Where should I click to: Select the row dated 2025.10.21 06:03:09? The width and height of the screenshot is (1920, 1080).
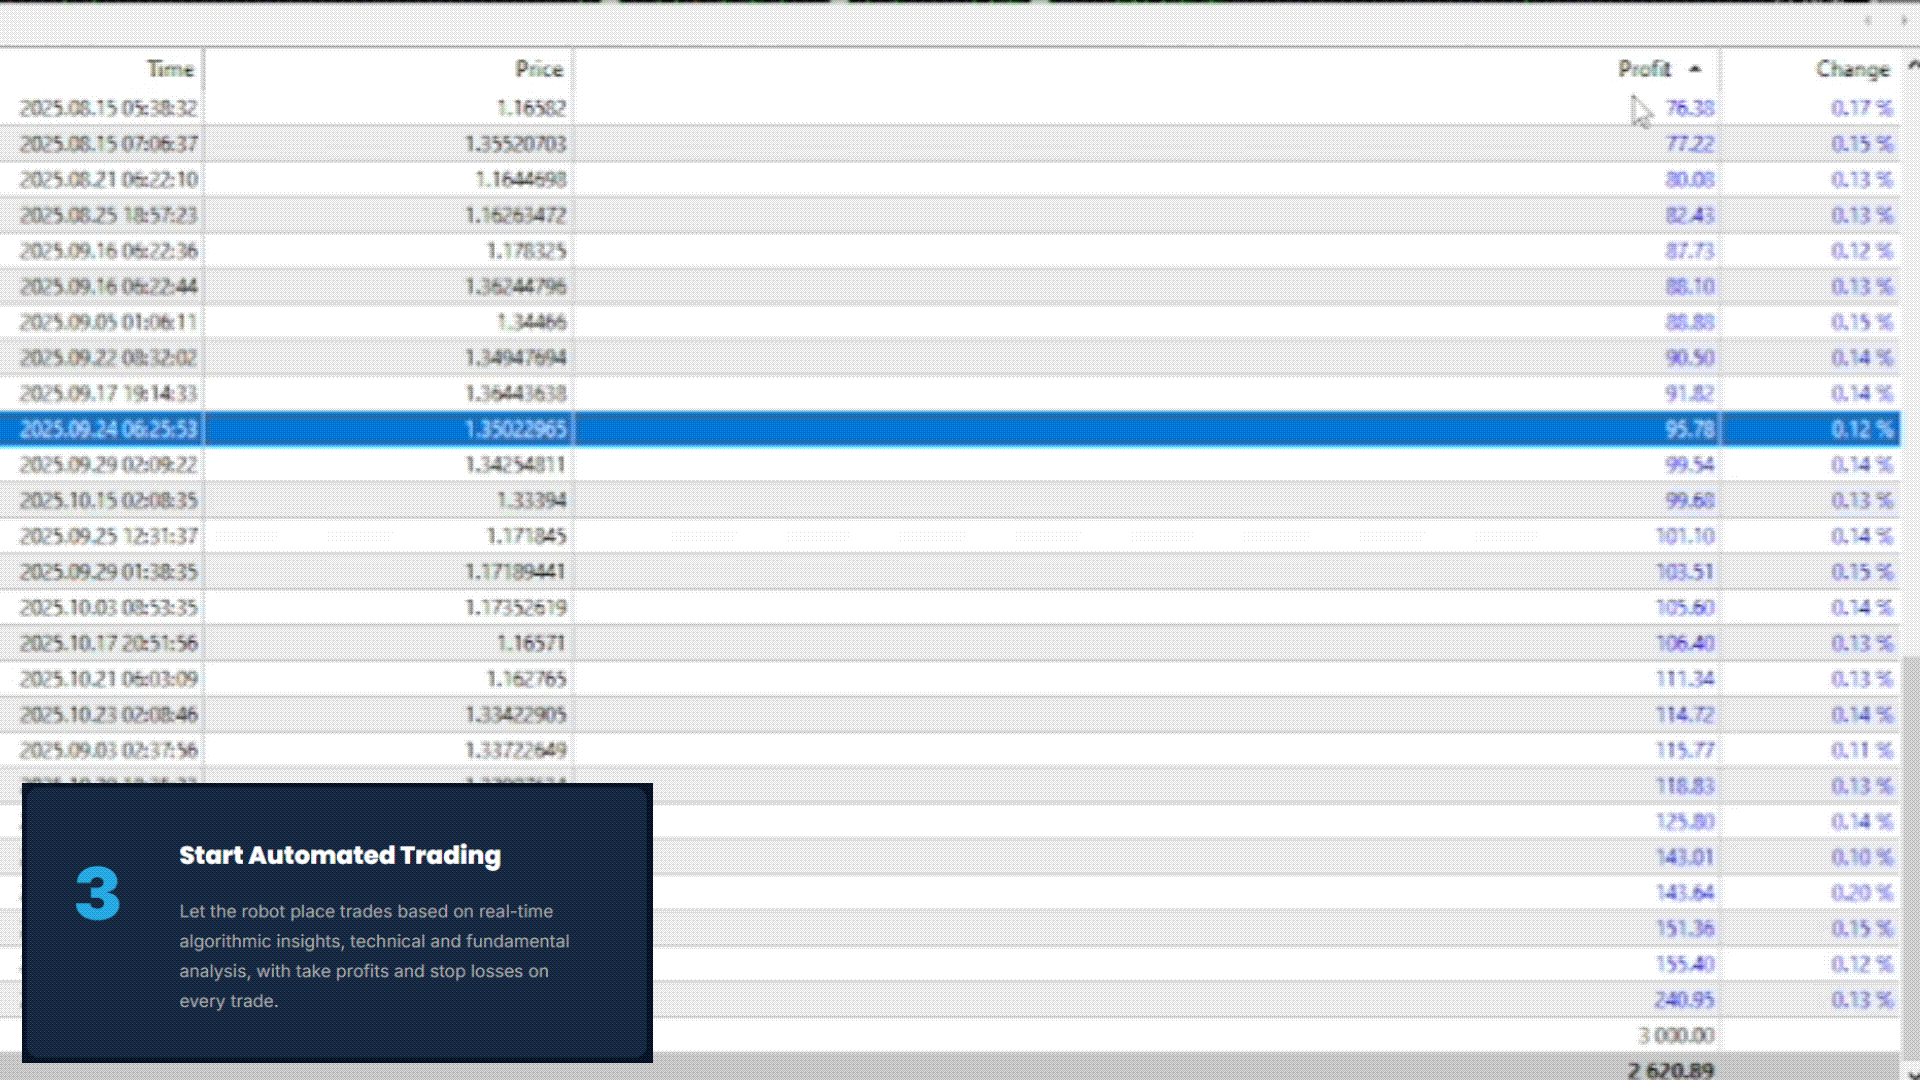(x=108, y=679)
